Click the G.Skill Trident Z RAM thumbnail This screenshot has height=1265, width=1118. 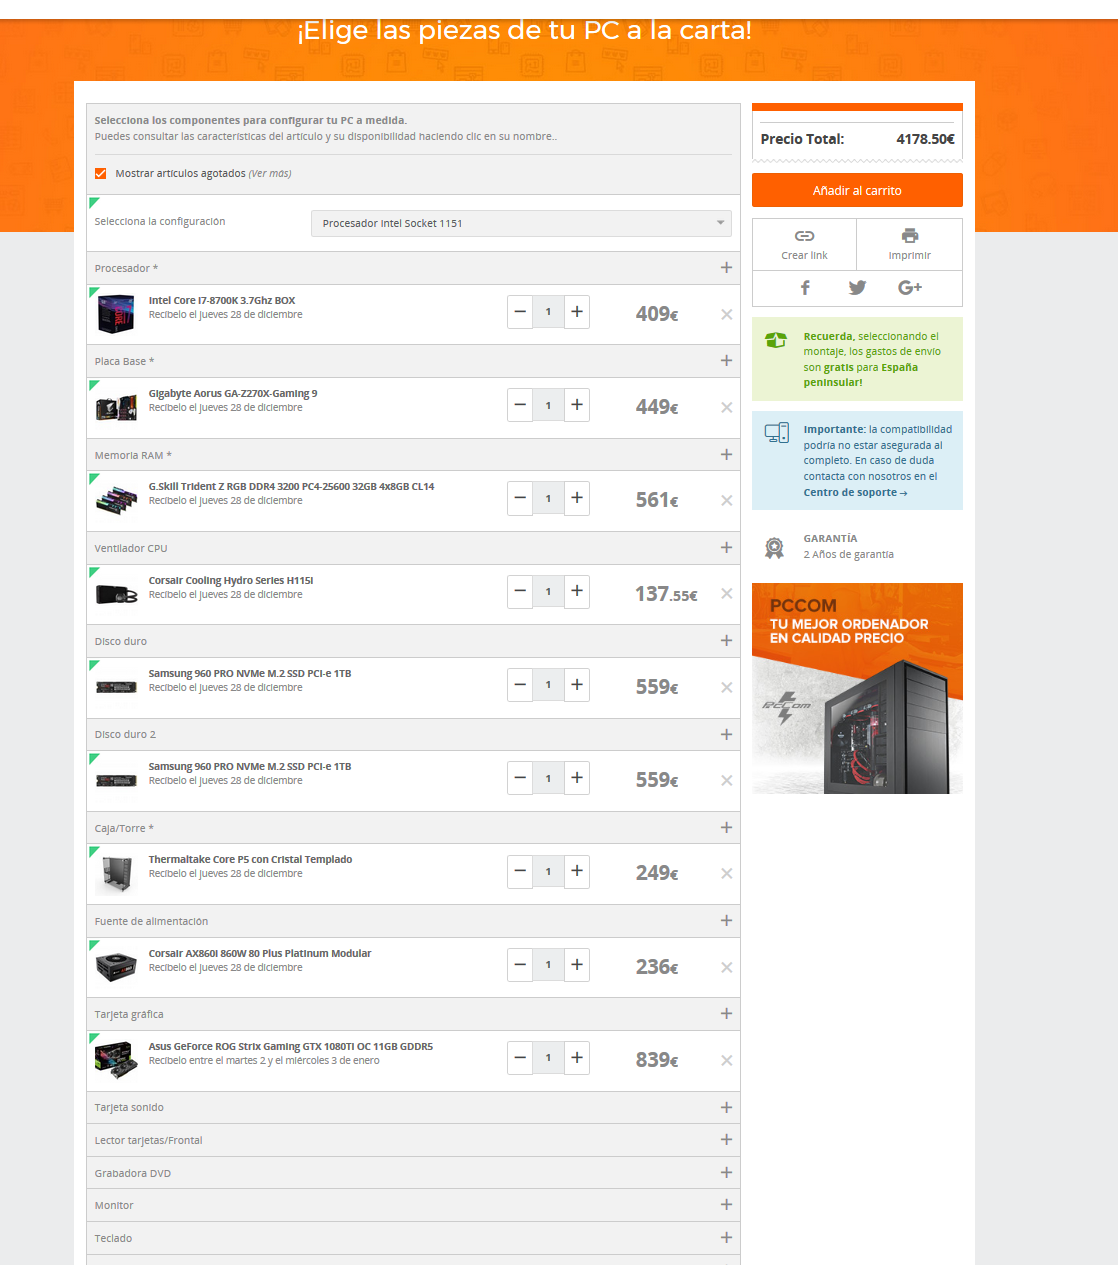[116, 499]
